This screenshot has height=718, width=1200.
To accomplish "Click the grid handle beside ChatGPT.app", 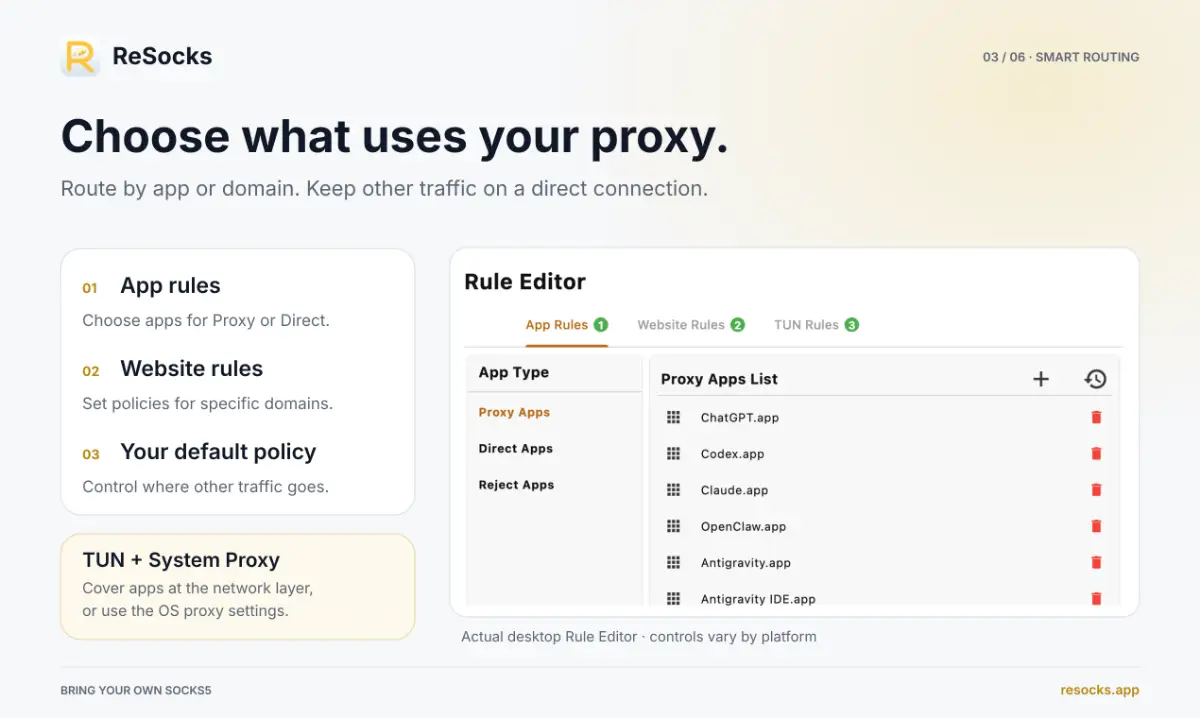I will pyautogui.click(x=674, y=417).
